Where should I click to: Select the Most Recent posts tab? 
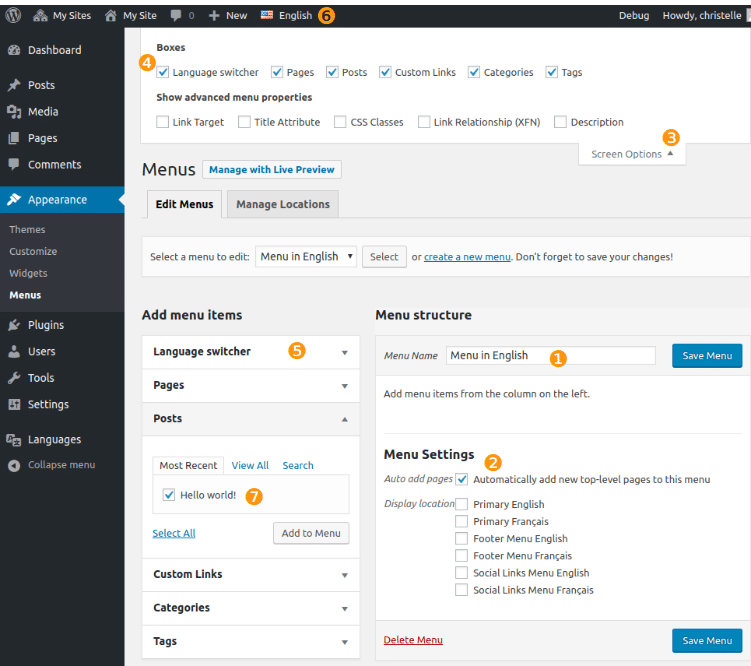click(188, 465)
